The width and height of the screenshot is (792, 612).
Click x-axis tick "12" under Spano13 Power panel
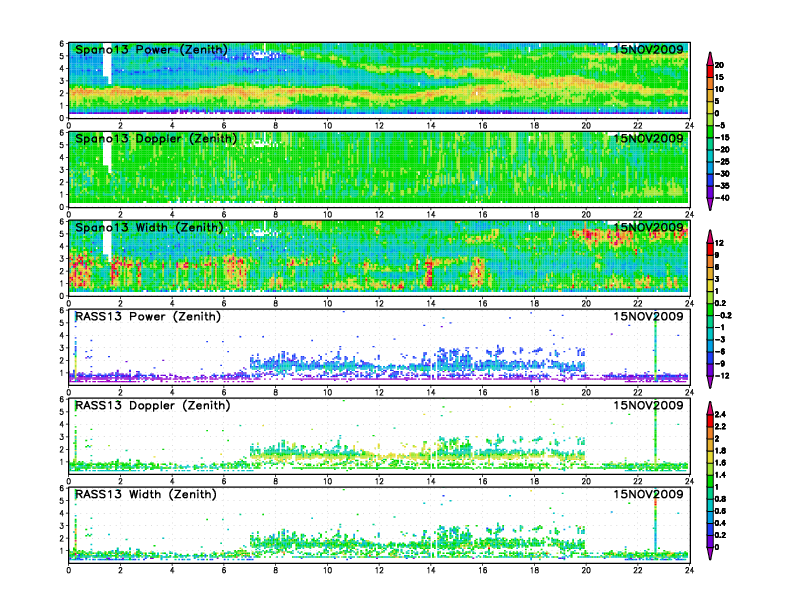click(x=379, y=126)
